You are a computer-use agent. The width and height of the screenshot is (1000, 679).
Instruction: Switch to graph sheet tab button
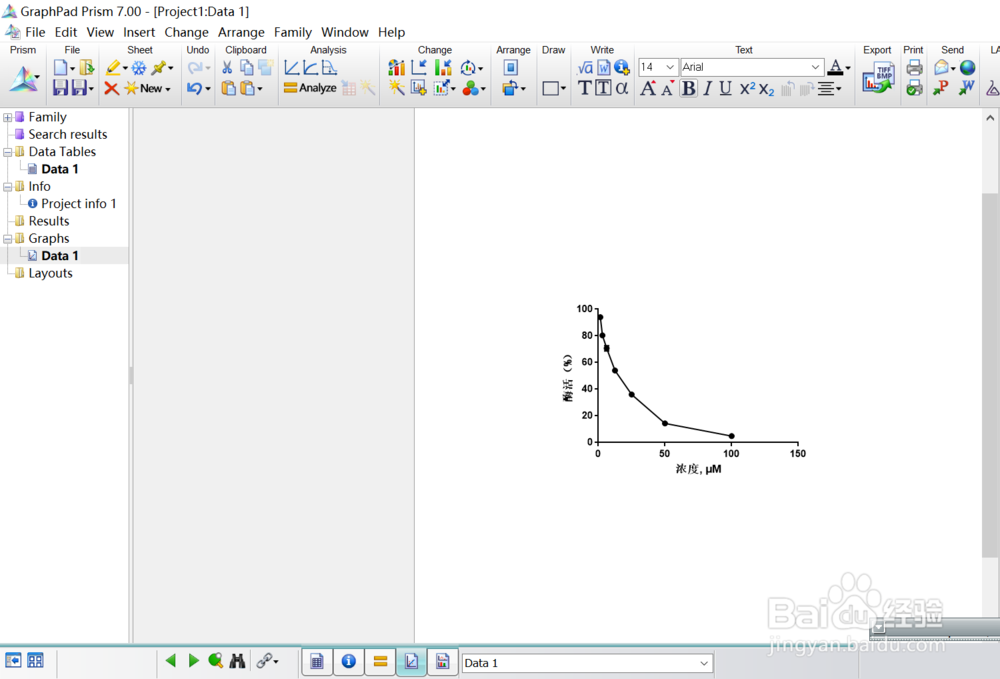click(x=411, y=661)
